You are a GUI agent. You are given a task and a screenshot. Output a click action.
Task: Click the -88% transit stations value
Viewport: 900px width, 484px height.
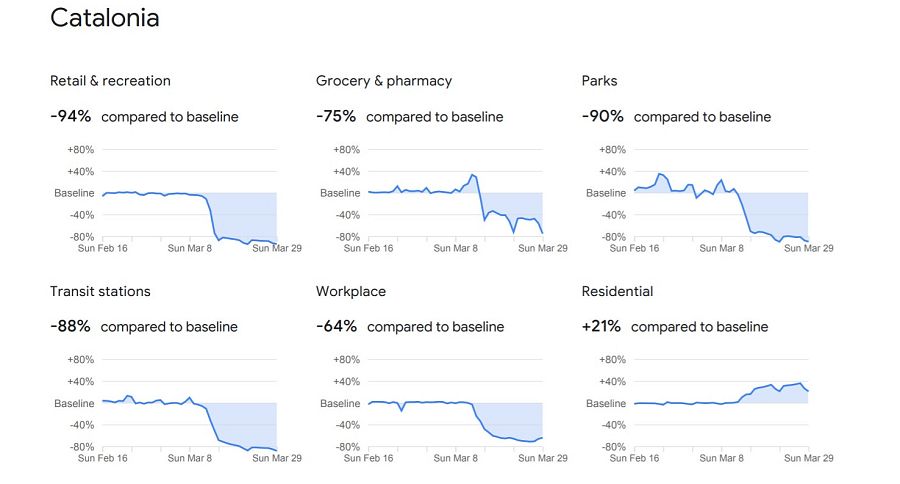(70, 327)
